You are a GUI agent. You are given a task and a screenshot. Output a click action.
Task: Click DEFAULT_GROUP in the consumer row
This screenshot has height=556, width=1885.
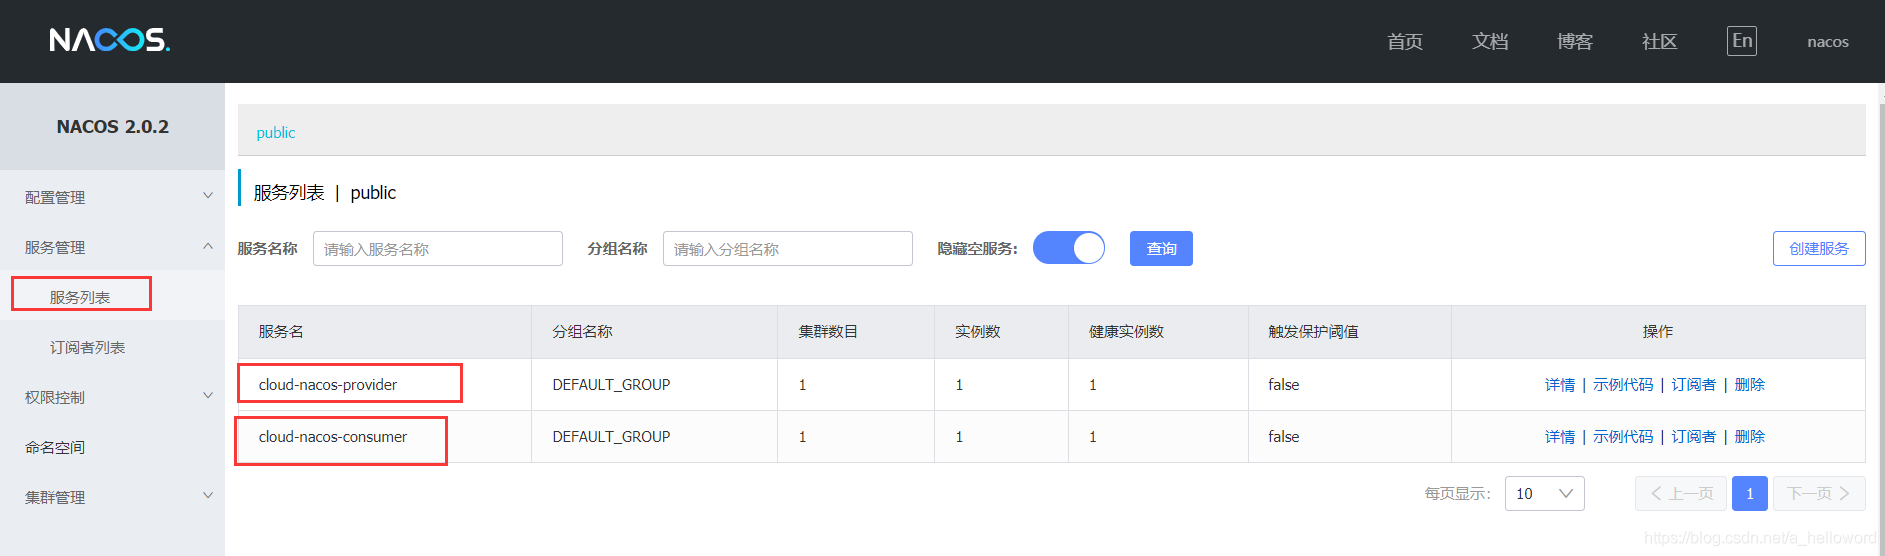point(611,436)
